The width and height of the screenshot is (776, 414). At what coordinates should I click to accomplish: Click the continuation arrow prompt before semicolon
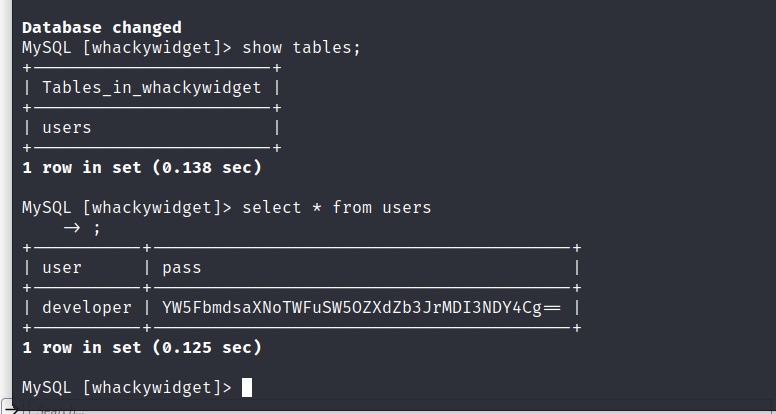point(72,228)
